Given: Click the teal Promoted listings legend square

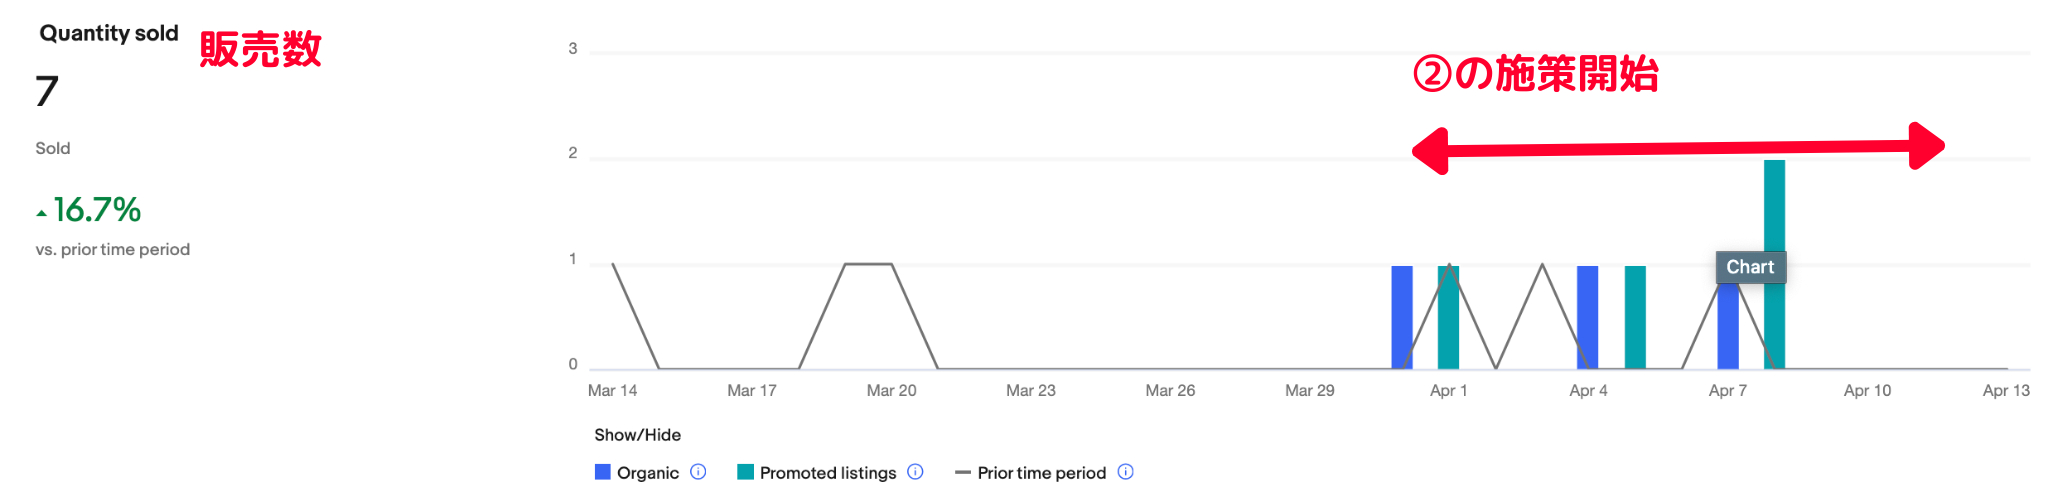Looking at the screenshot, I should point(745,472).
